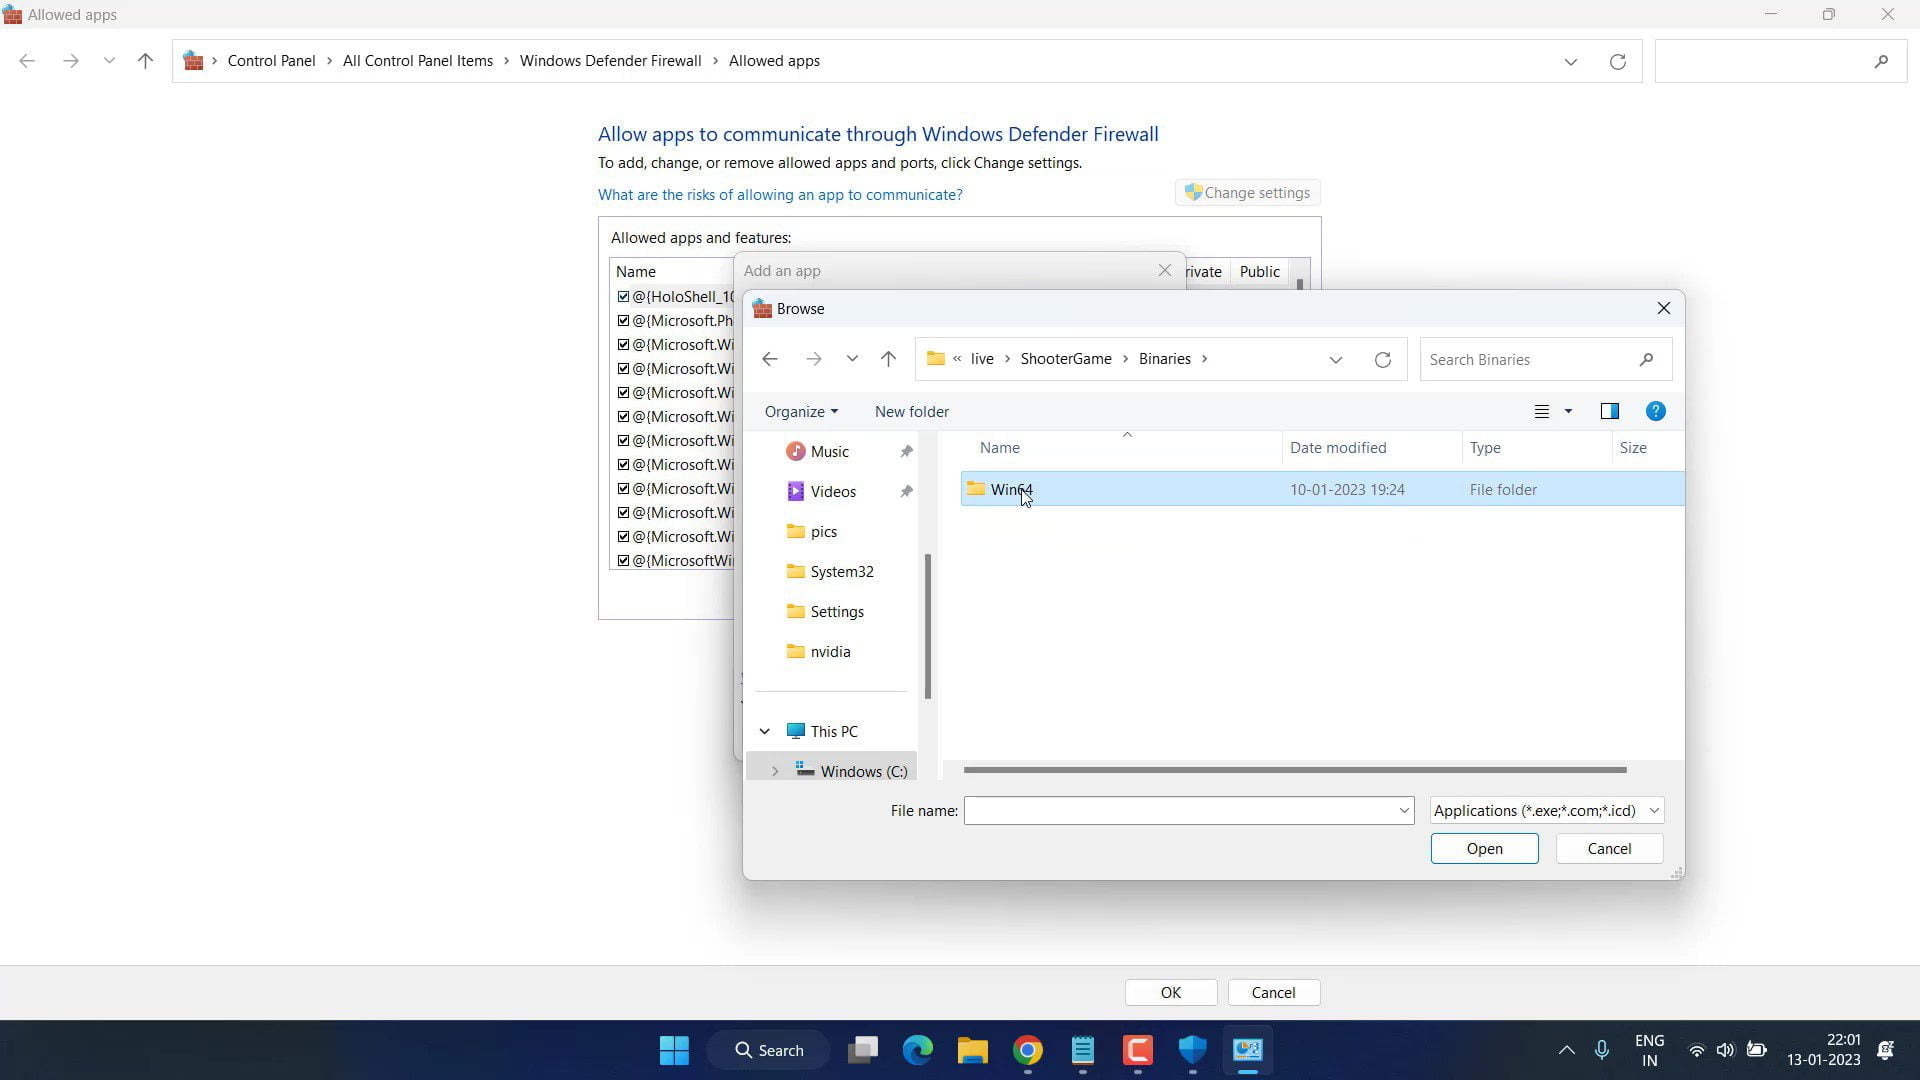The width and height of the screenshot is (1920, 1080).
Task: Select Music in the navigation pane
Action: 830,452
